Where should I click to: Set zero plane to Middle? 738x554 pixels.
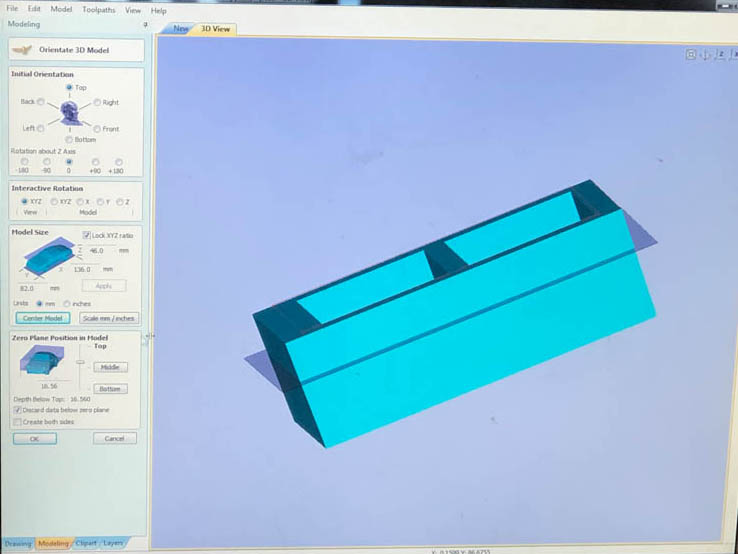tap(111, 367)
